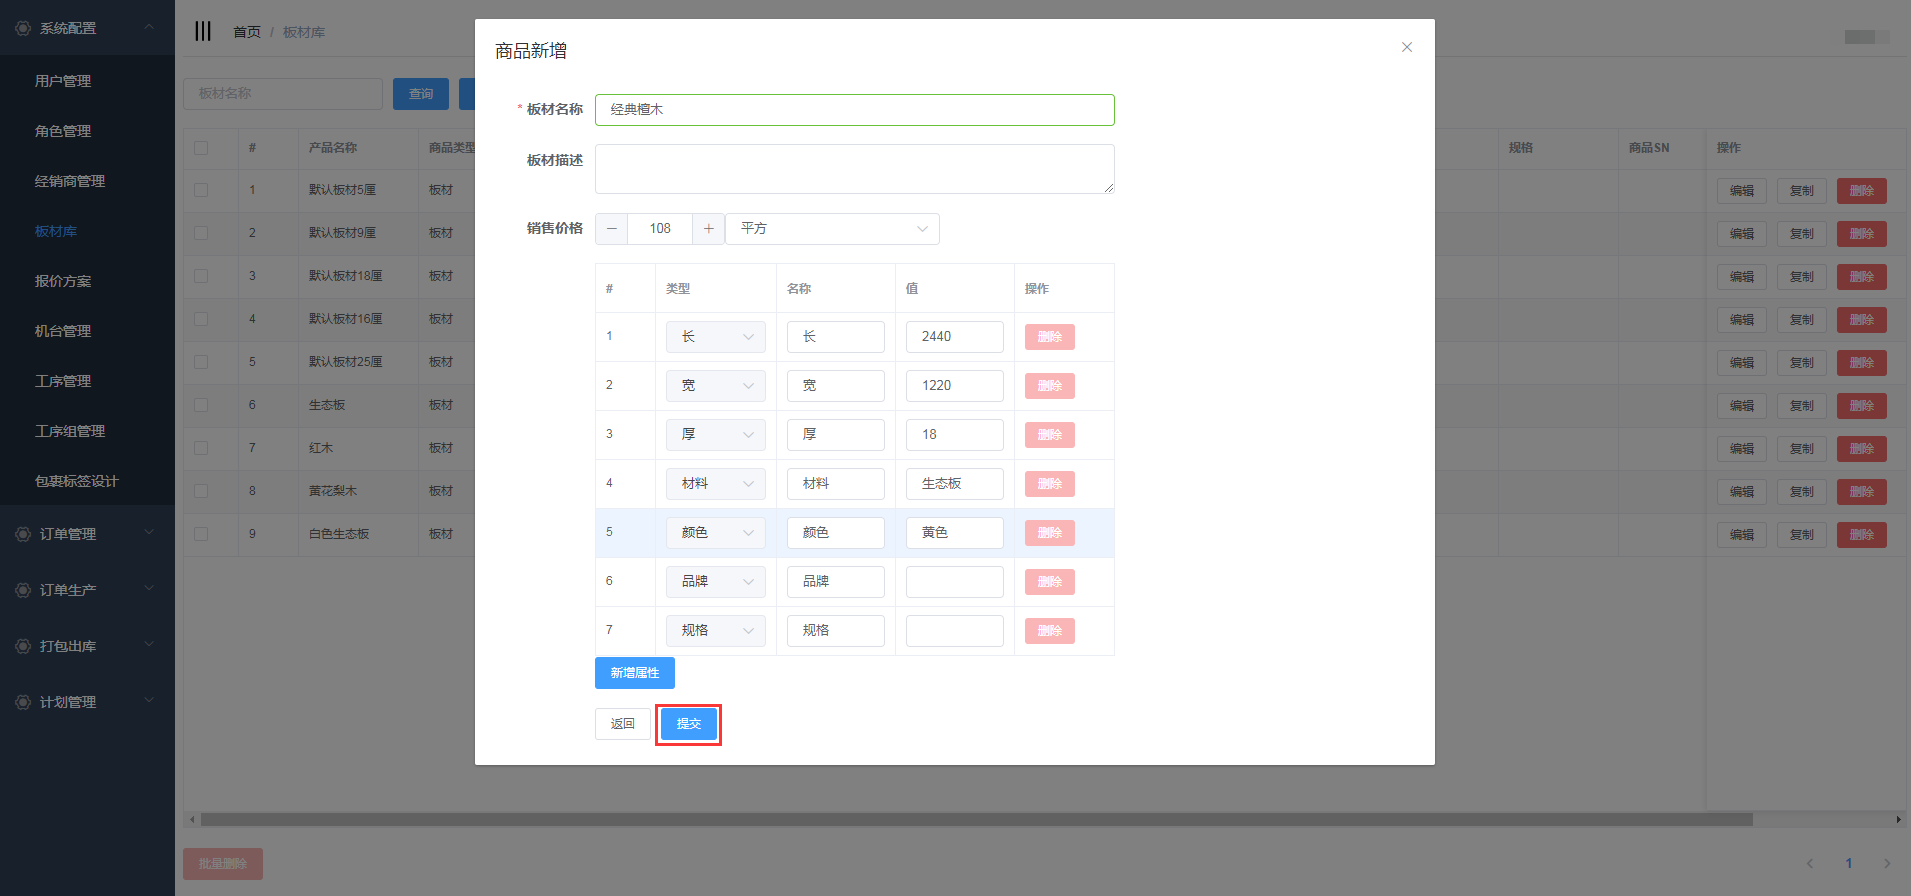
Task: Click the horizontal scrollbar at table bottom
Action: pos(975,819)
